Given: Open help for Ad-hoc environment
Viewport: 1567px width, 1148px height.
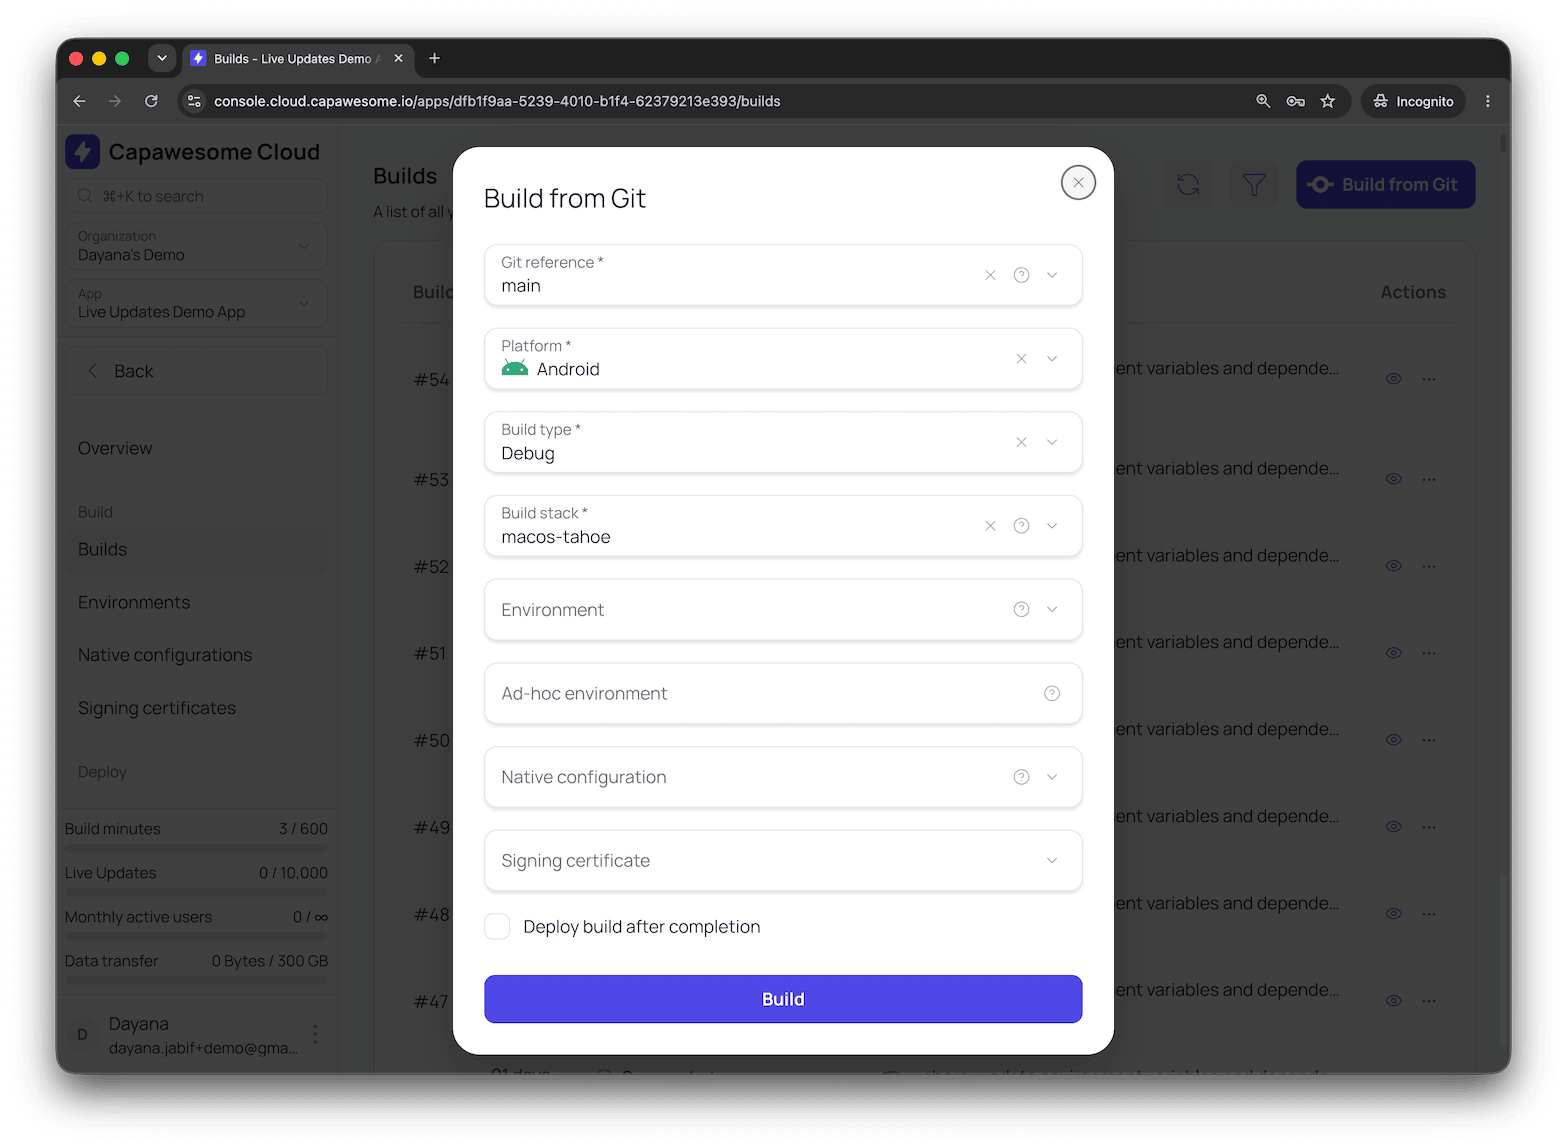Looking at the screenshot, I should coord(1052,693).
